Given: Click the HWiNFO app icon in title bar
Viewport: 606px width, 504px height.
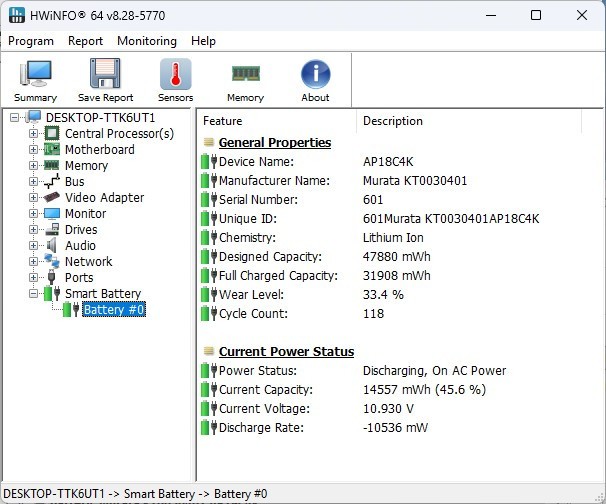Looking at the screenshot, I should [17, 15].
